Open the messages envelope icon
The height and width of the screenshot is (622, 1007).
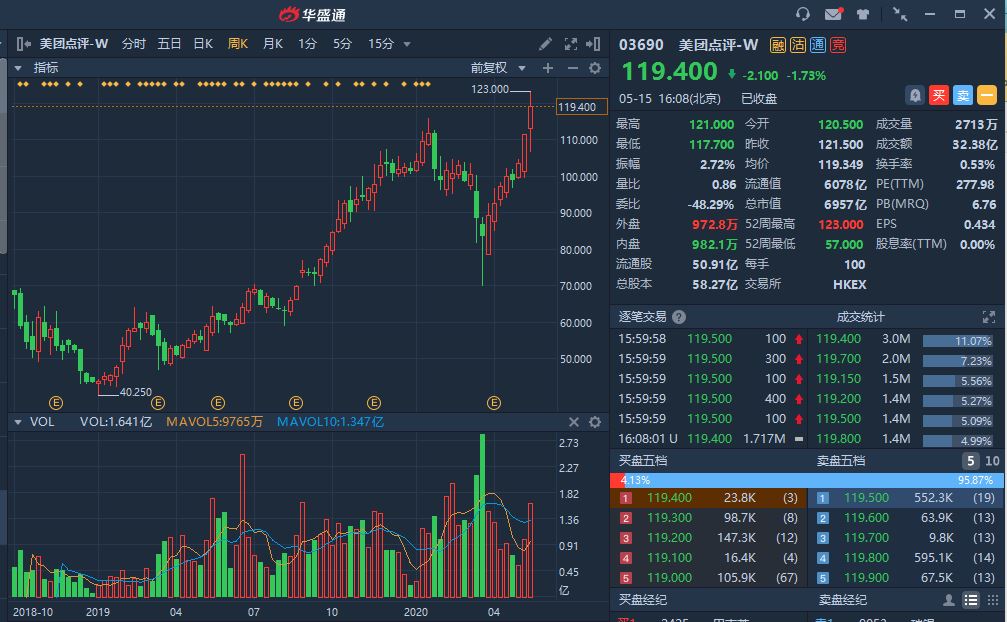(x=832, y=14)
